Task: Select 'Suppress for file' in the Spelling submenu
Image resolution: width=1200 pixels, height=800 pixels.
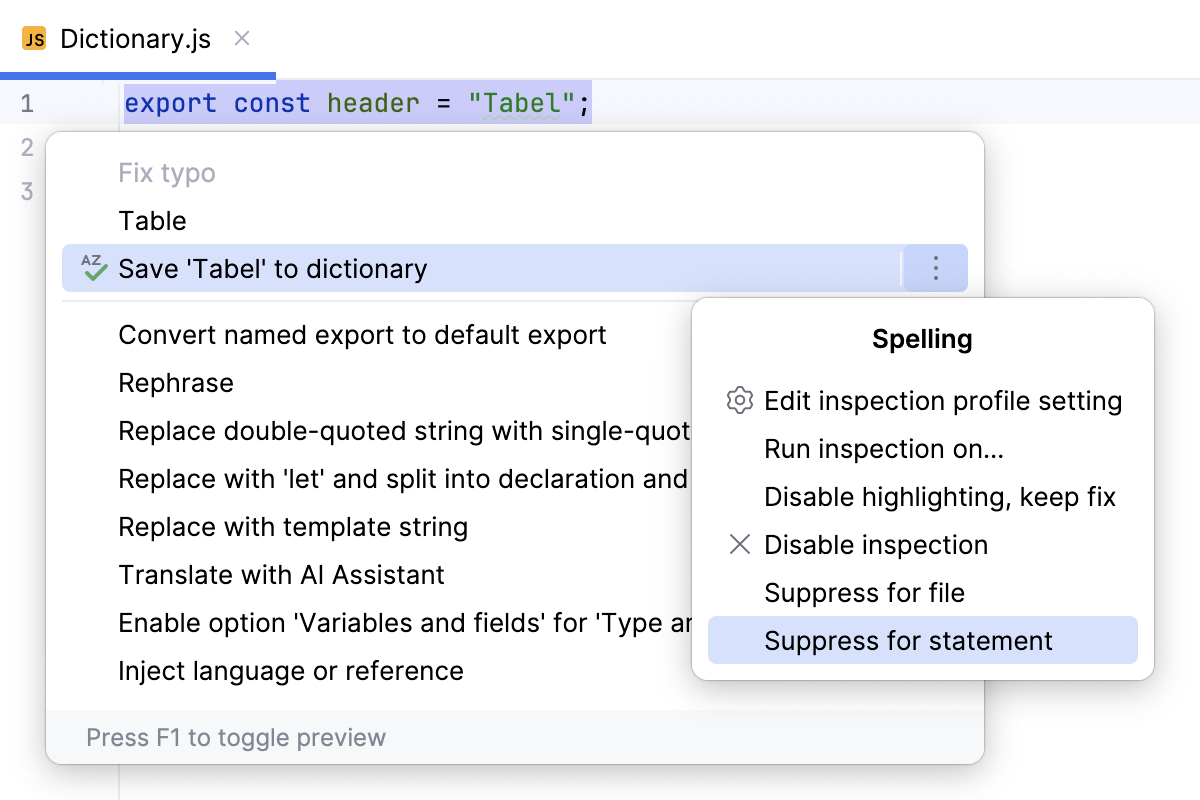Action: (x=864, y=592)
